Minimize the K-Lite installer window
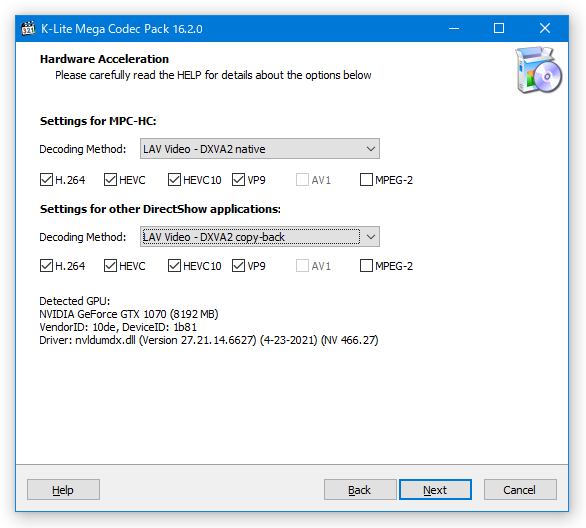Image resolution: width=586 pixels, height=528 pixels. pos(454,28)
